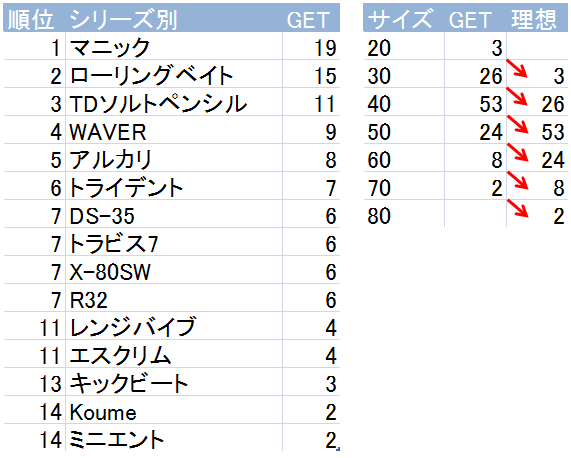
Task: Select the TDソルトペンシル cell
Action: (x=174, y=102)
